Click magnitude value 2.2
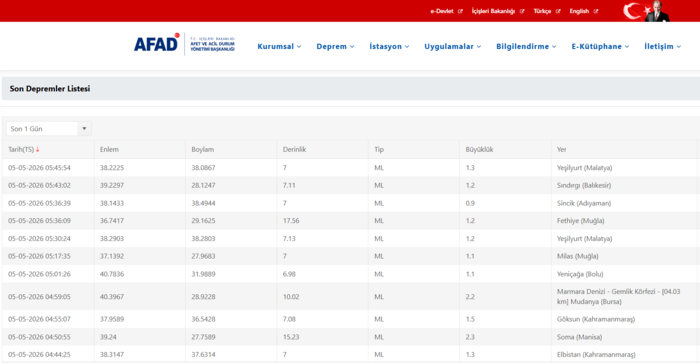The height and width of the screenshot is (363, 700). coord(470,296)
